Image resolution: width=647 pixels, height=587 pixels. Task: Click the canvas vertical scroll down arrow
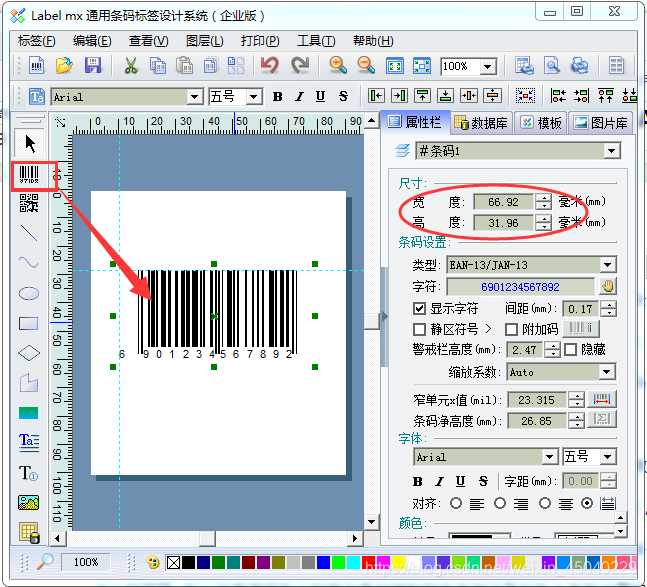point(371,521)
